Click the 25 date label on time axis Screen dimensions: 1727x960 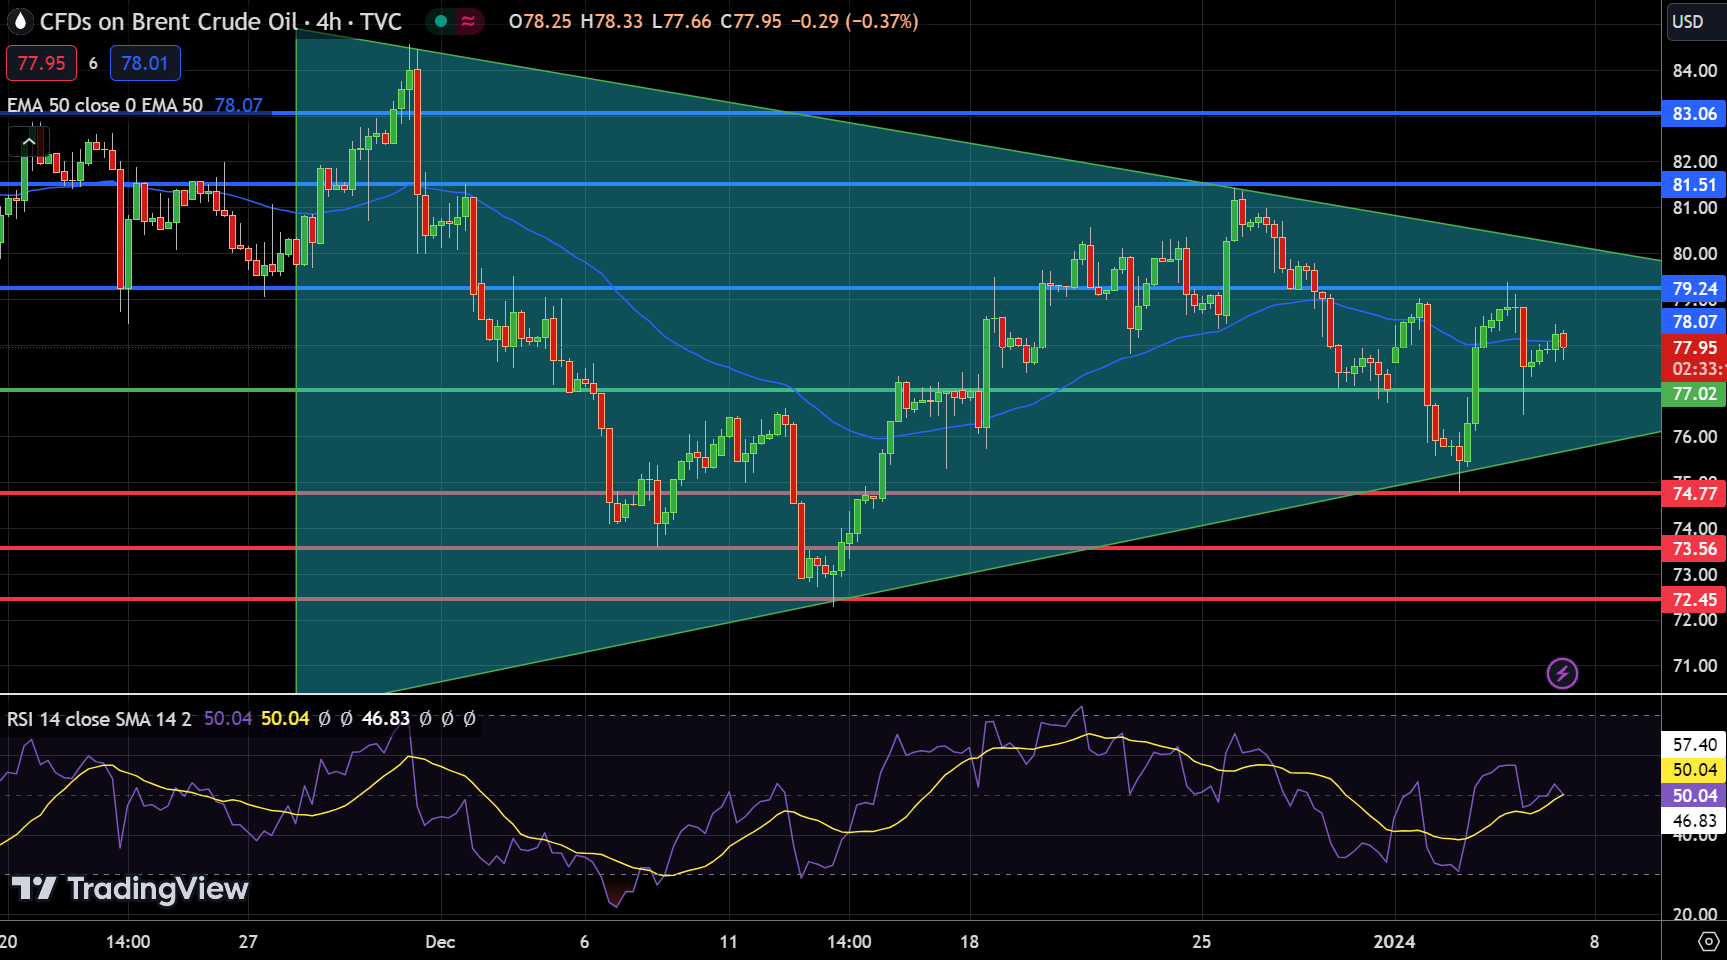pos(1202,942)
